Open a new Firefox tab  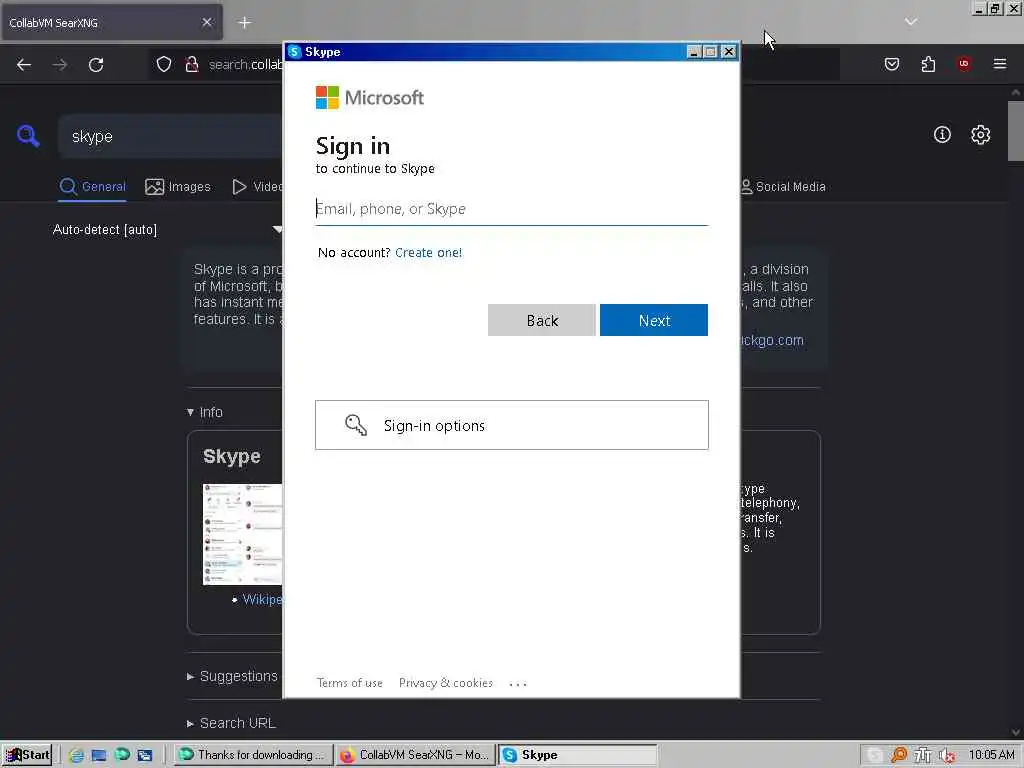coord(245,23)
